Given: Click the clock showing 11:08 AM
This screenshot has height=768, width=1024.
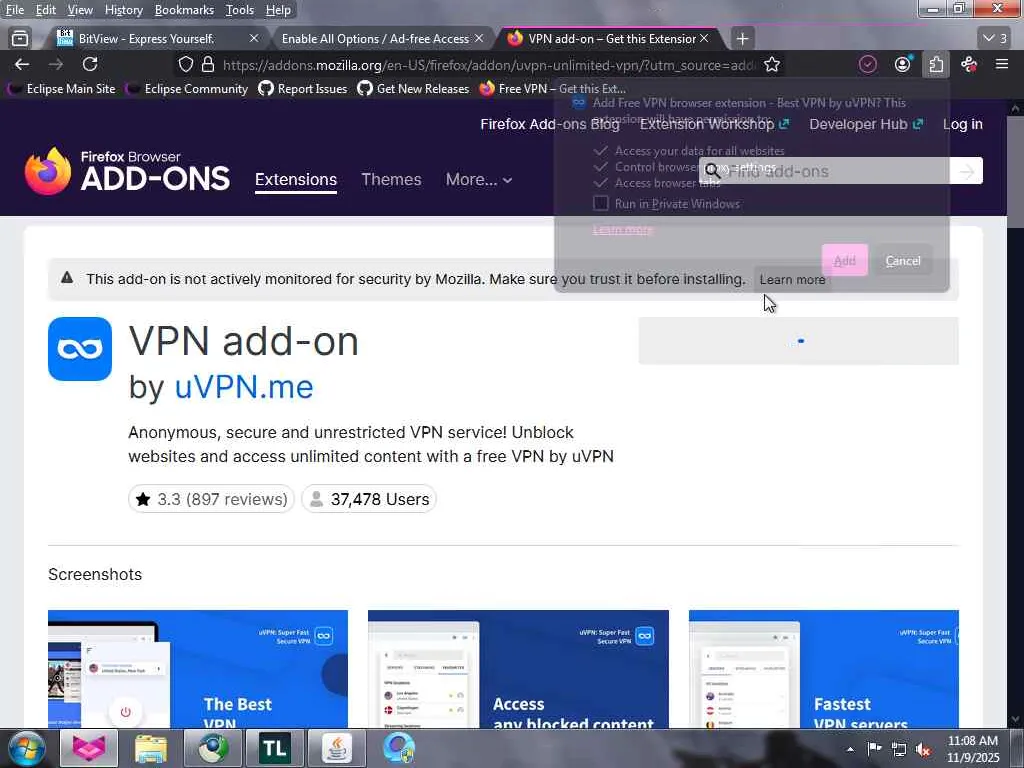Looking at the screenshot, I should click(x=973, y=741).
